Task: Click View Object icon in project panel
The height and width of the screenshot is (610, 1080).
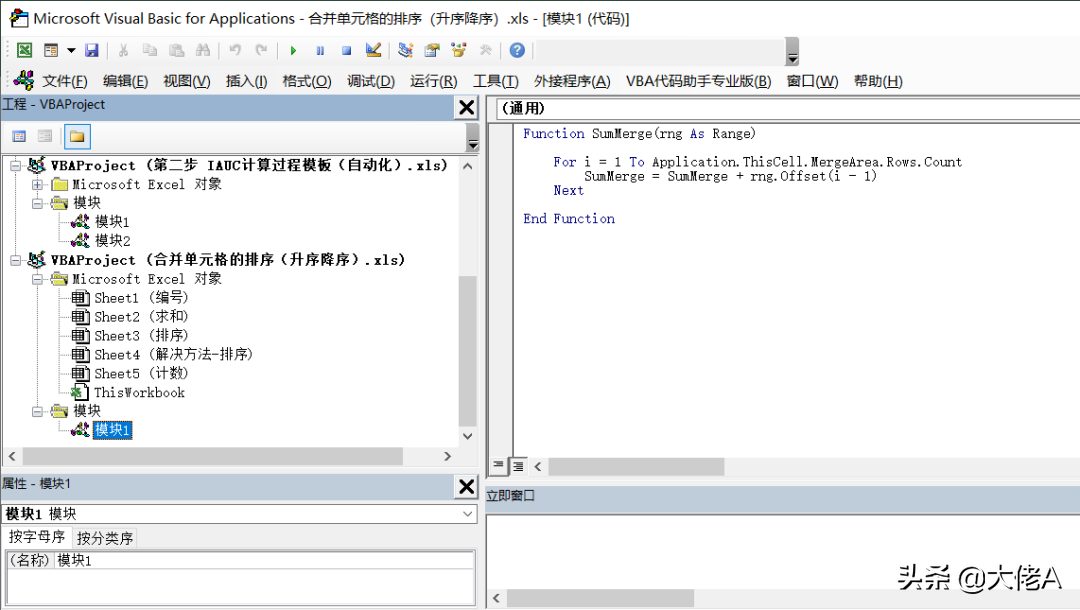Action: click(x=45, y=136)
